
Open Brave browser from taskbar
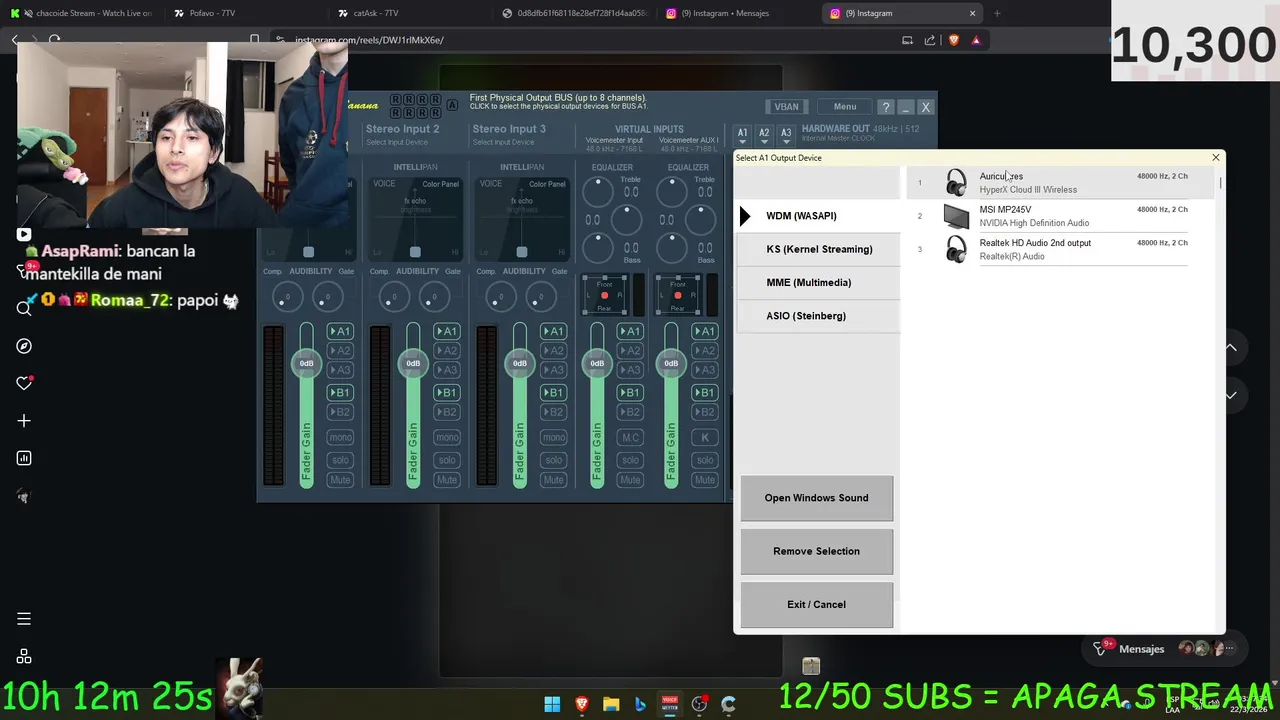(x=581, y=704)
